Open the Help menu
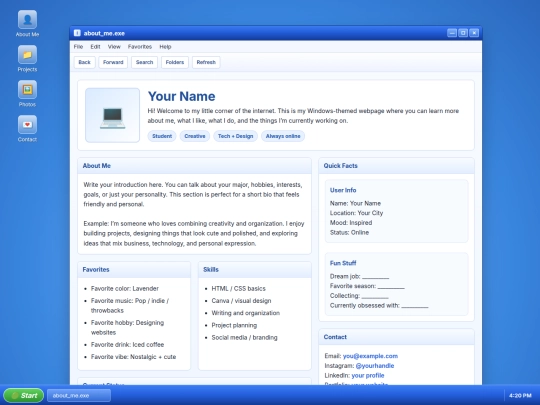 [165, 46]
